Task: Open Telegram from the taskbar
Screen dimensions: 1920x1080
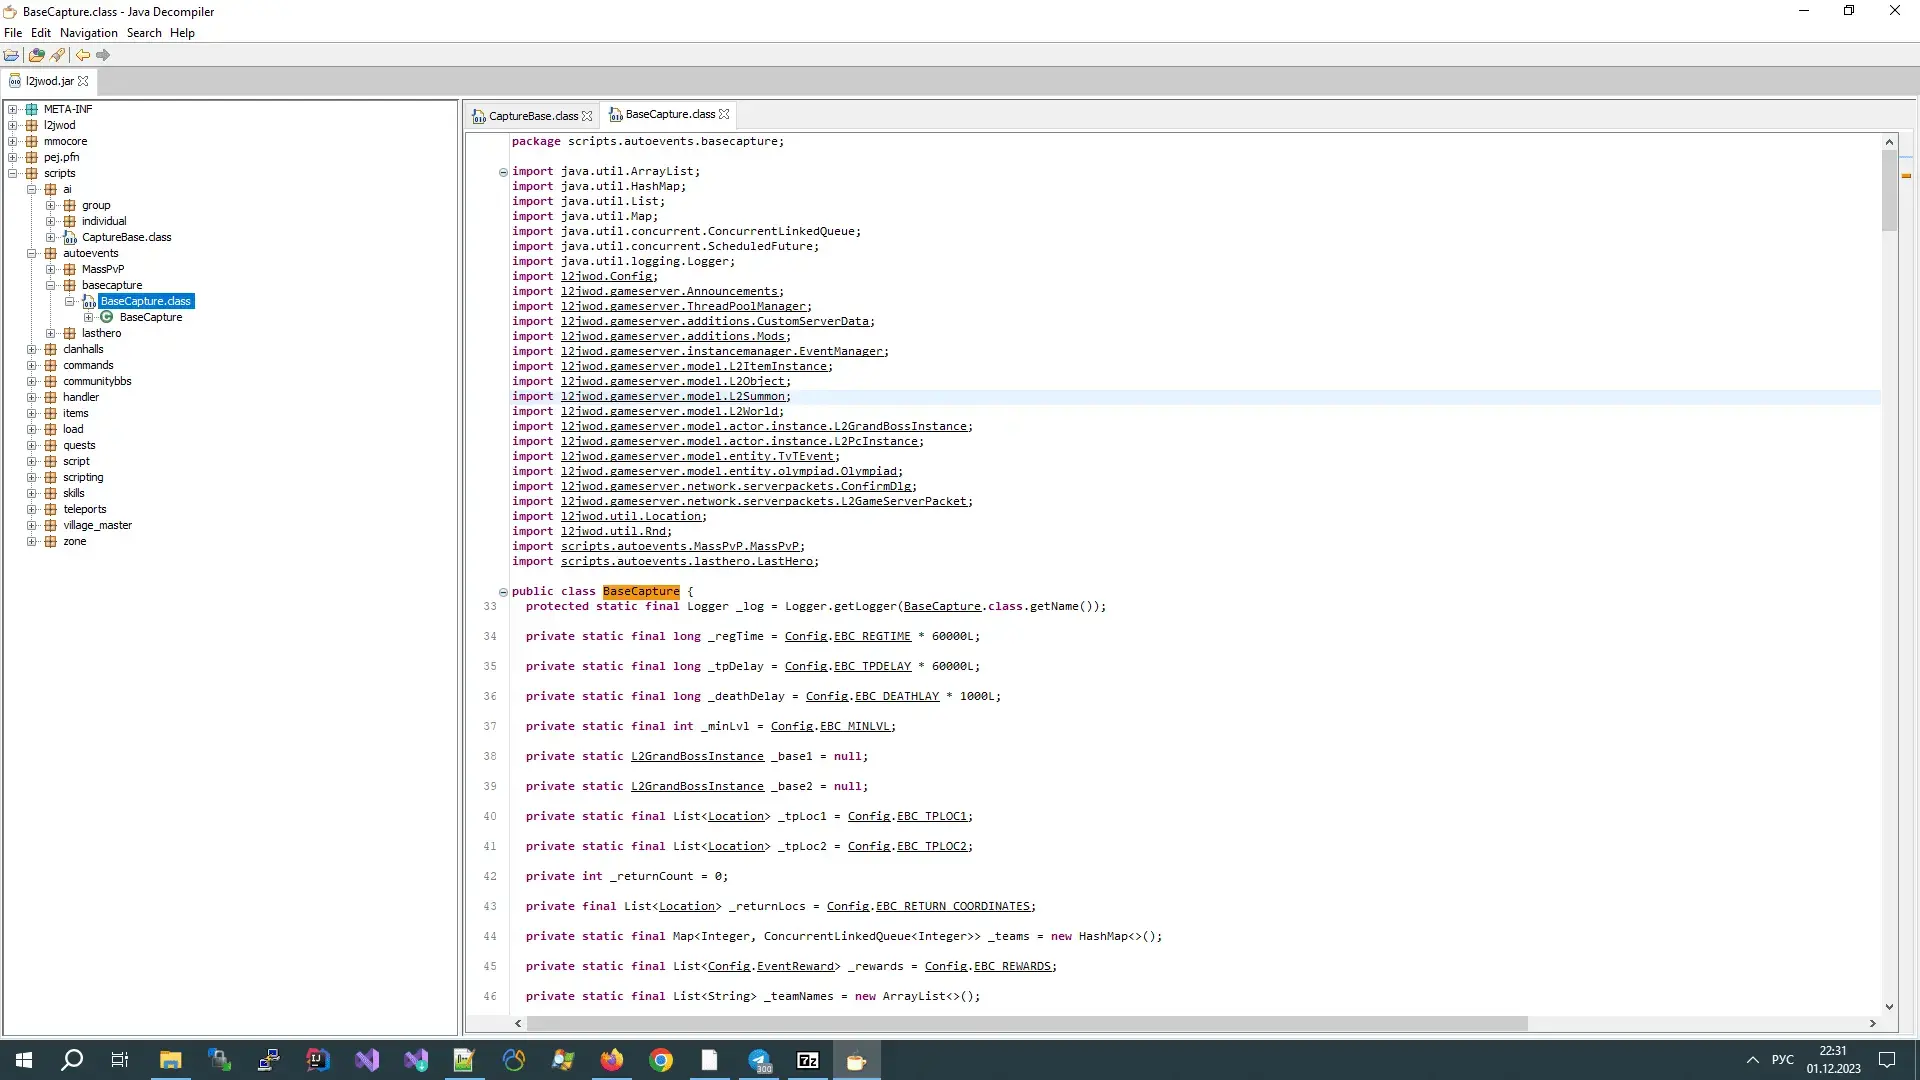Action: coord(759,1060)
